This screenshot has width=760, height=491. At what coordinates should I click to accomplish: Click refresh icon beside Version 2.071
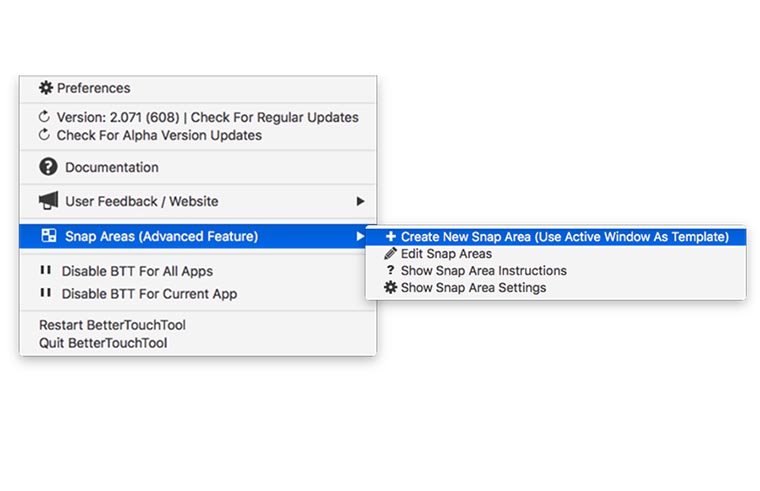44,117
